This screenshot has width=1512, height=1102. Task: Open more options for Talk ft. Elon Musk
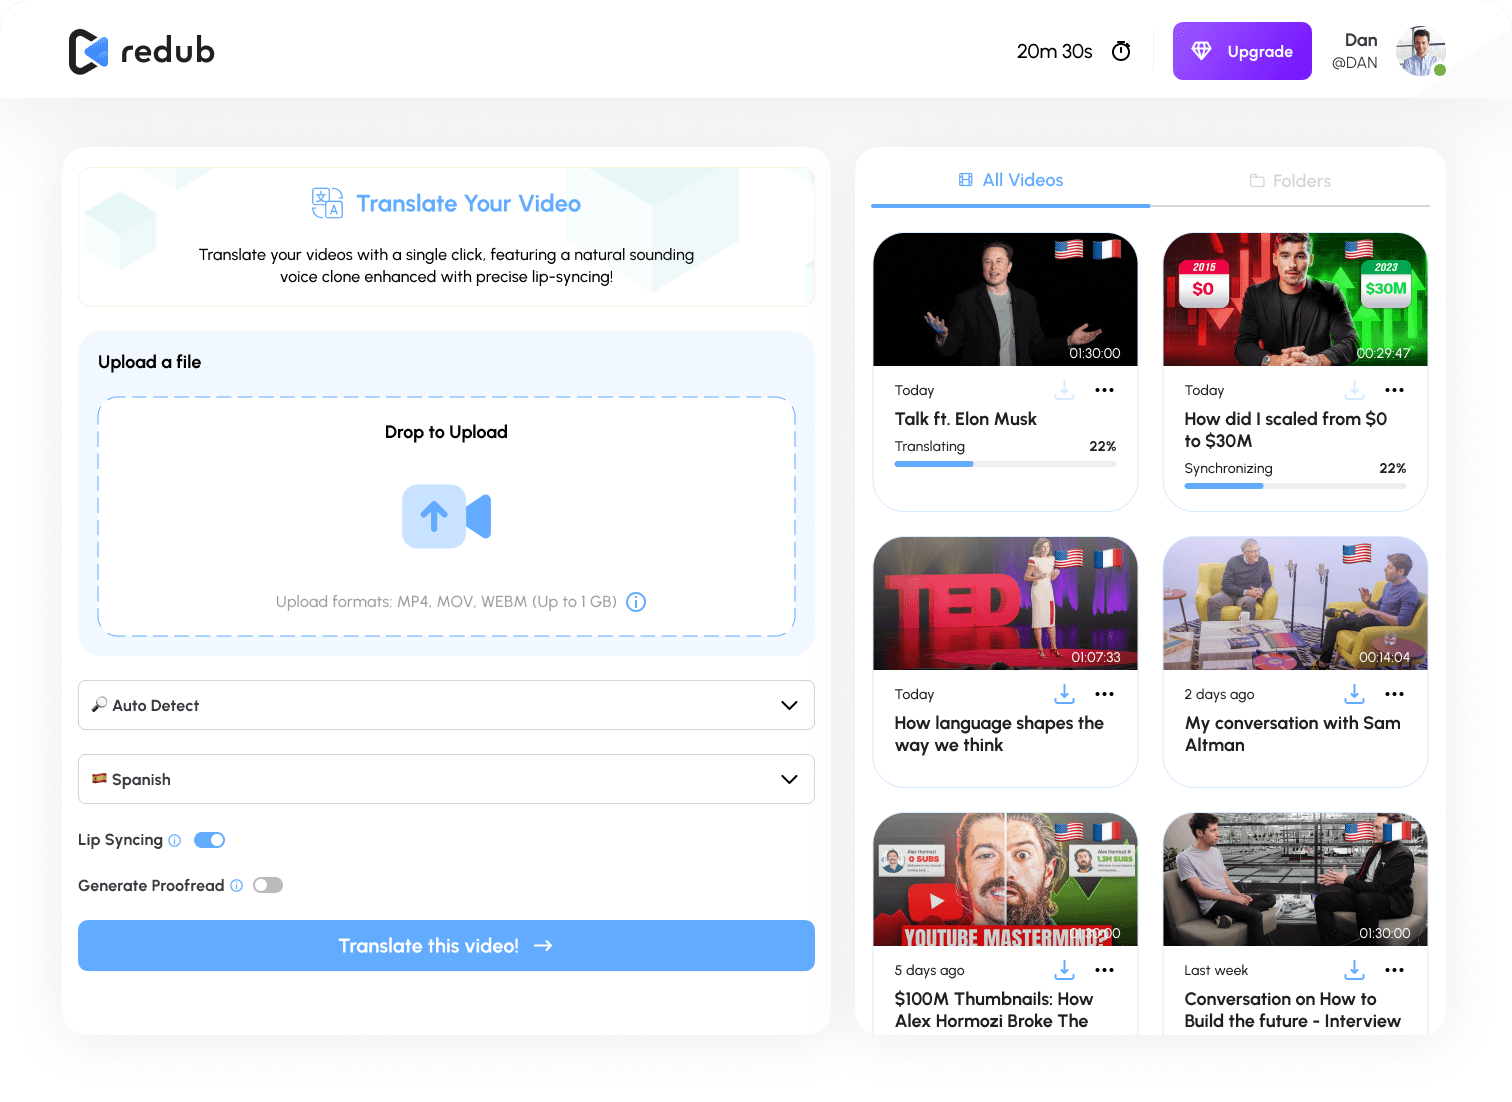pyautogui.click(x=1104, y=390)
